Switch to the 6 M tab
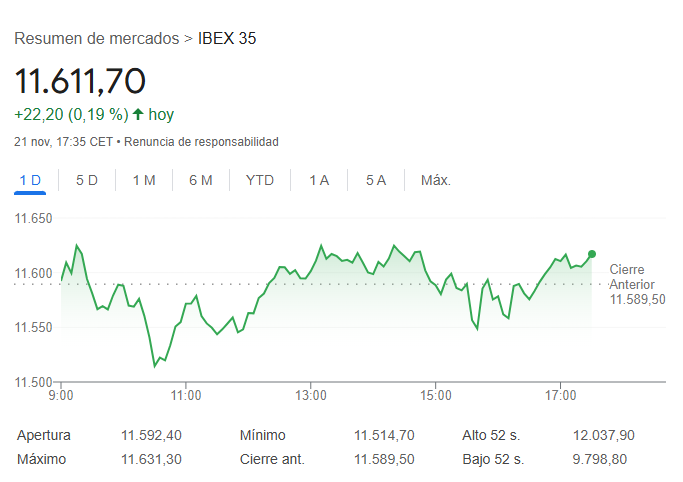This screenshot has height=482, width=683. [x=201, y=180]
